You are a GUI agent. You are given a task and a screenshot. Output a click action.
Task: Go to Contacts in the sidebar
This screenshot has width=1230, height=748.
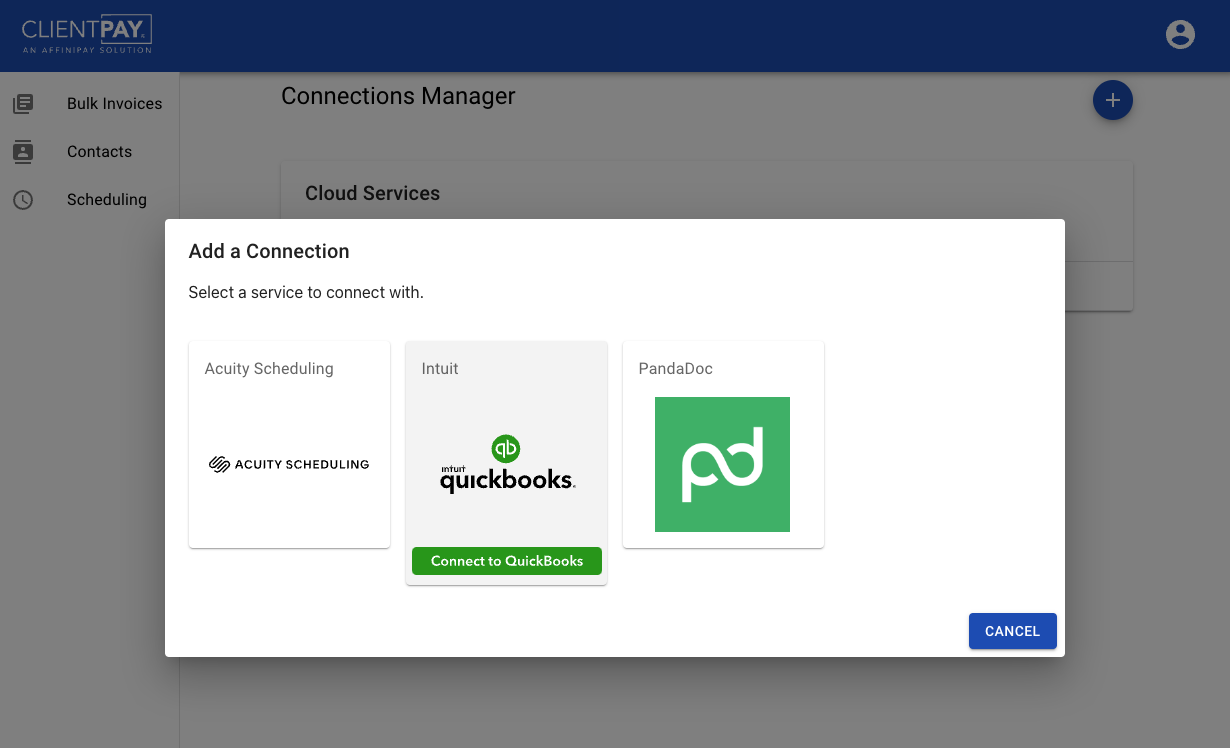coord(90,151)
